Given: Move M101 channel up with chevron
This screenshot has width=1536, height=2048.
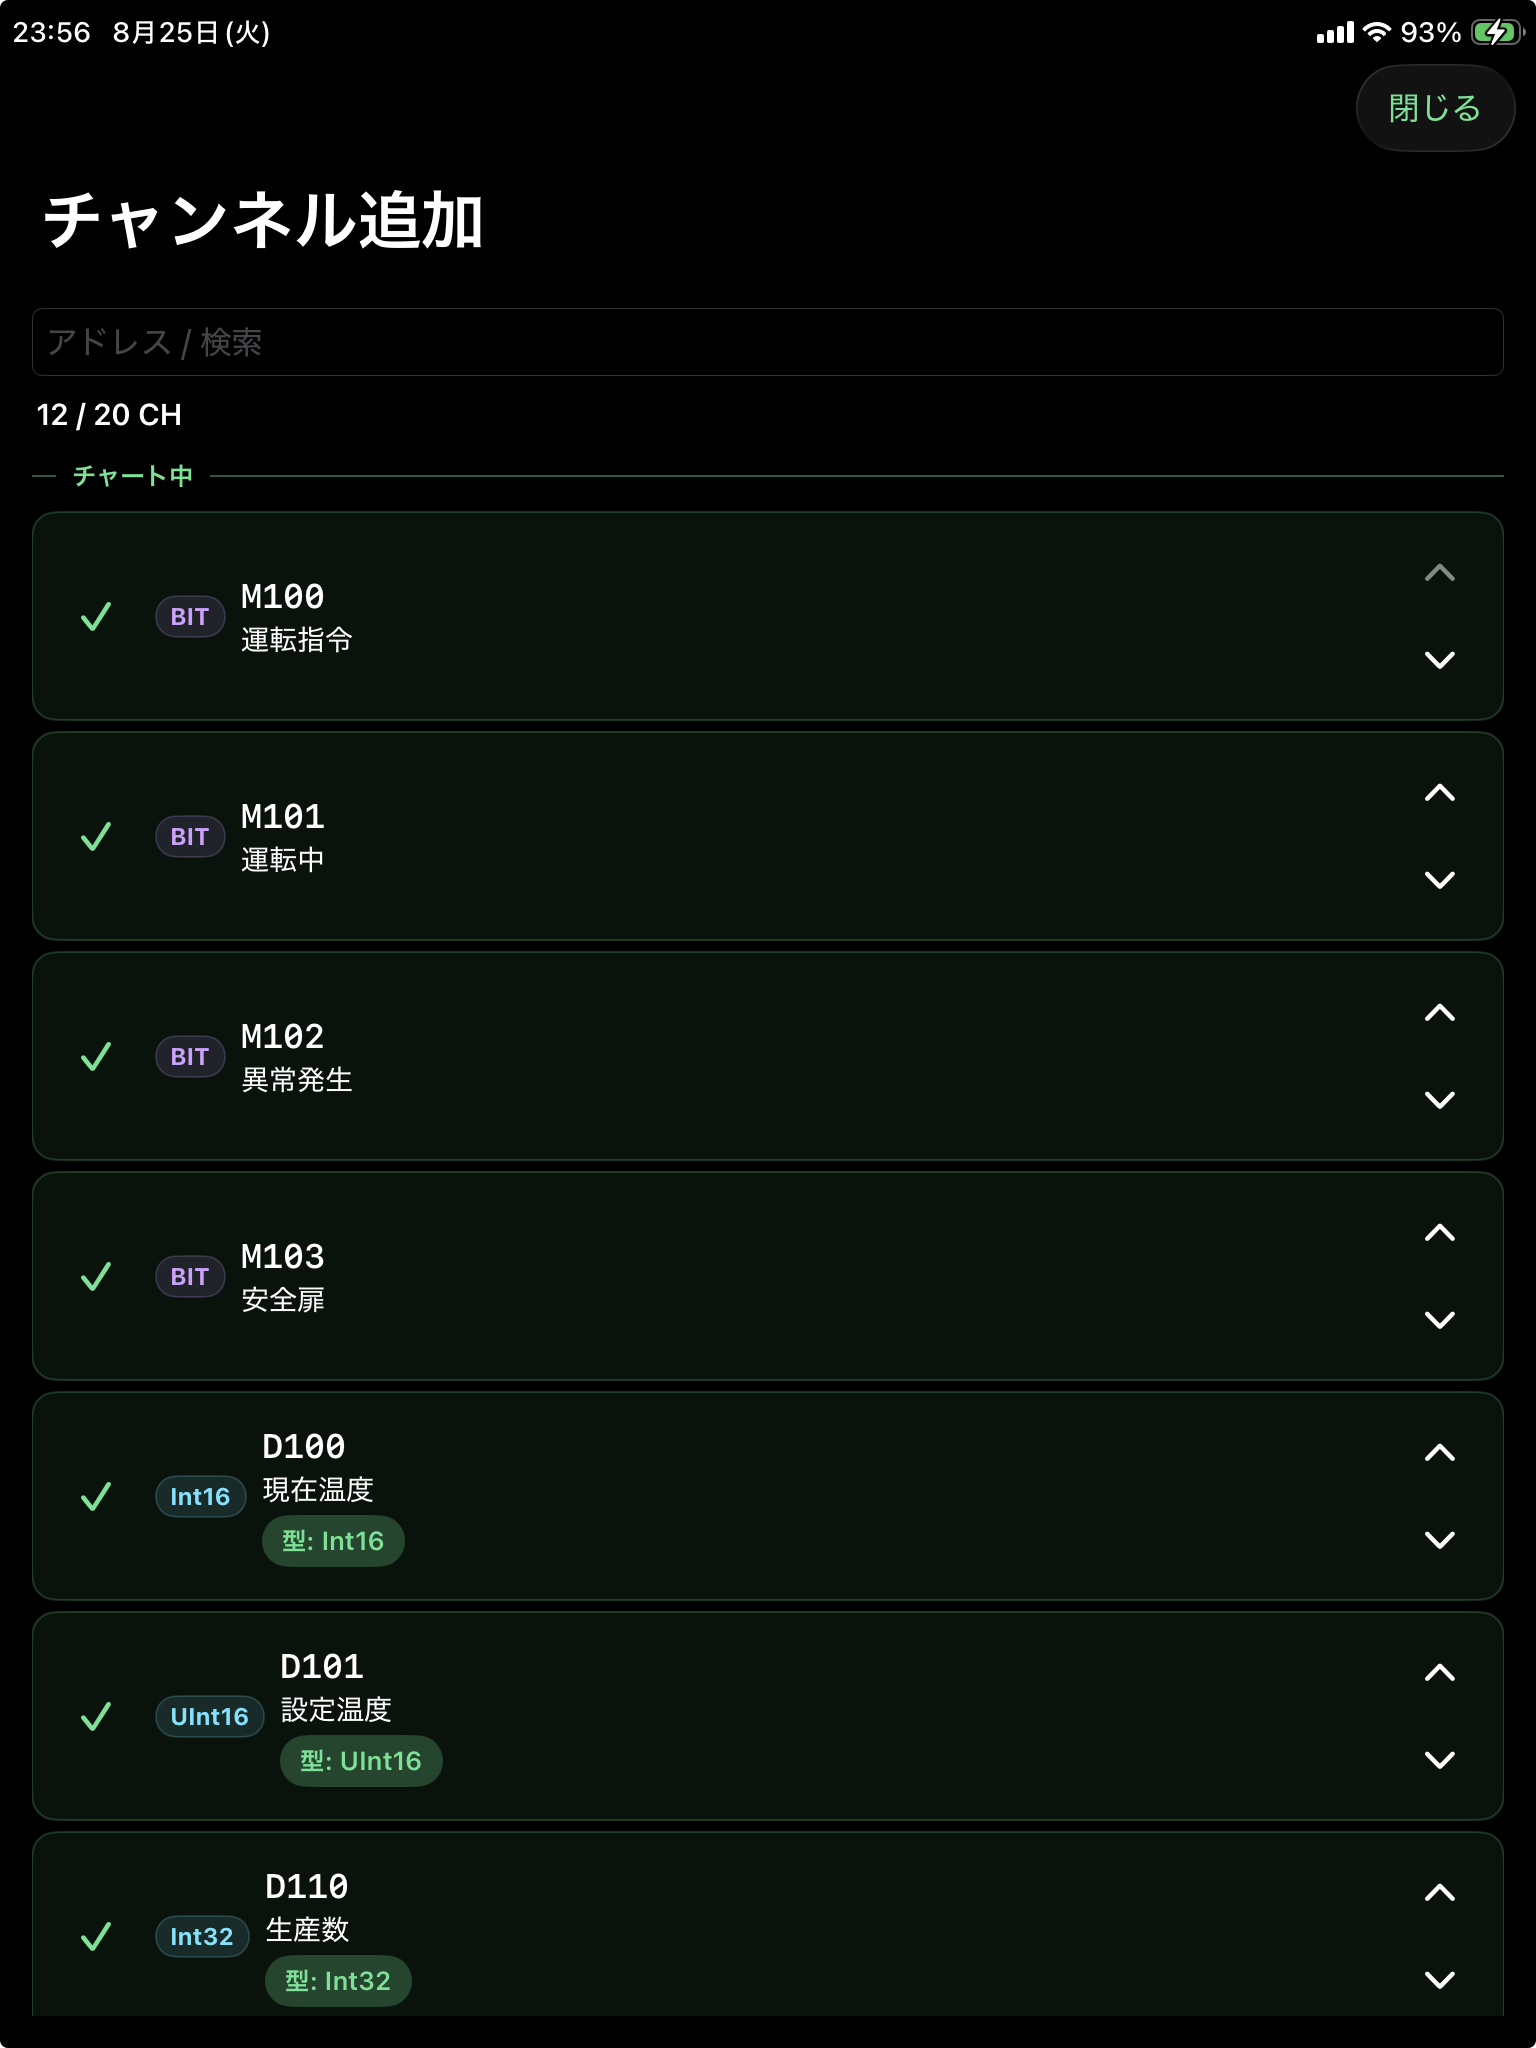Looking at the screenshot, I should pyautogui.click(x=1439, y=793).
